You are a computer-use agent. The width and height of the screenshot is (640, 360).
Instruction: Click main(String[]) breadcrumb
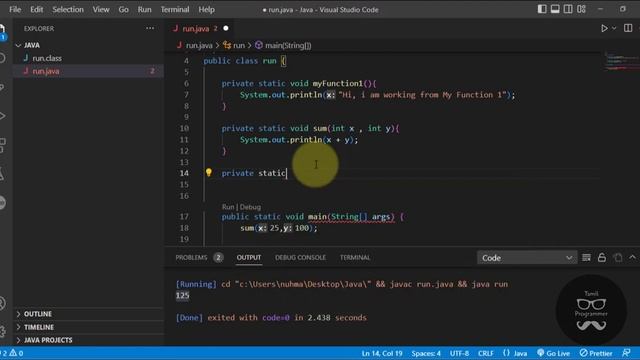(x=288, y=45)
